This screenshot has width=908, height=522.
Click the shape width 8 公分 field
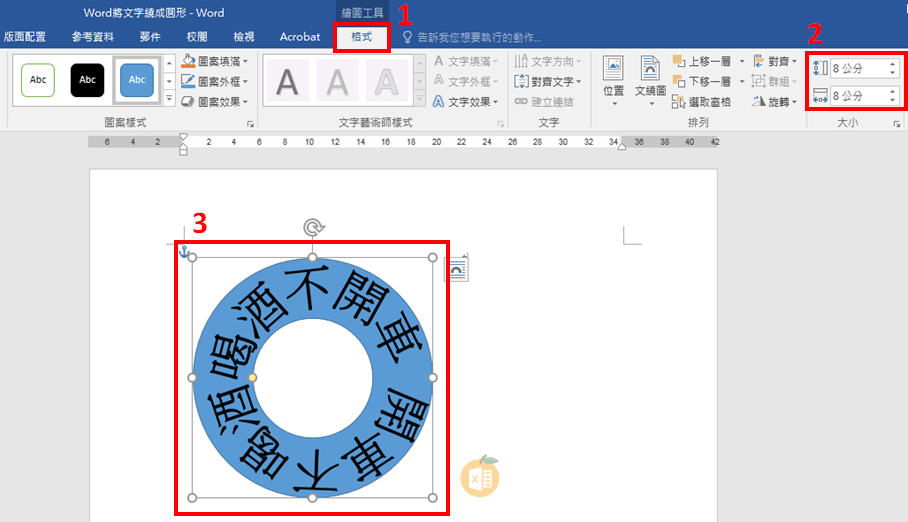coord(857,96)
